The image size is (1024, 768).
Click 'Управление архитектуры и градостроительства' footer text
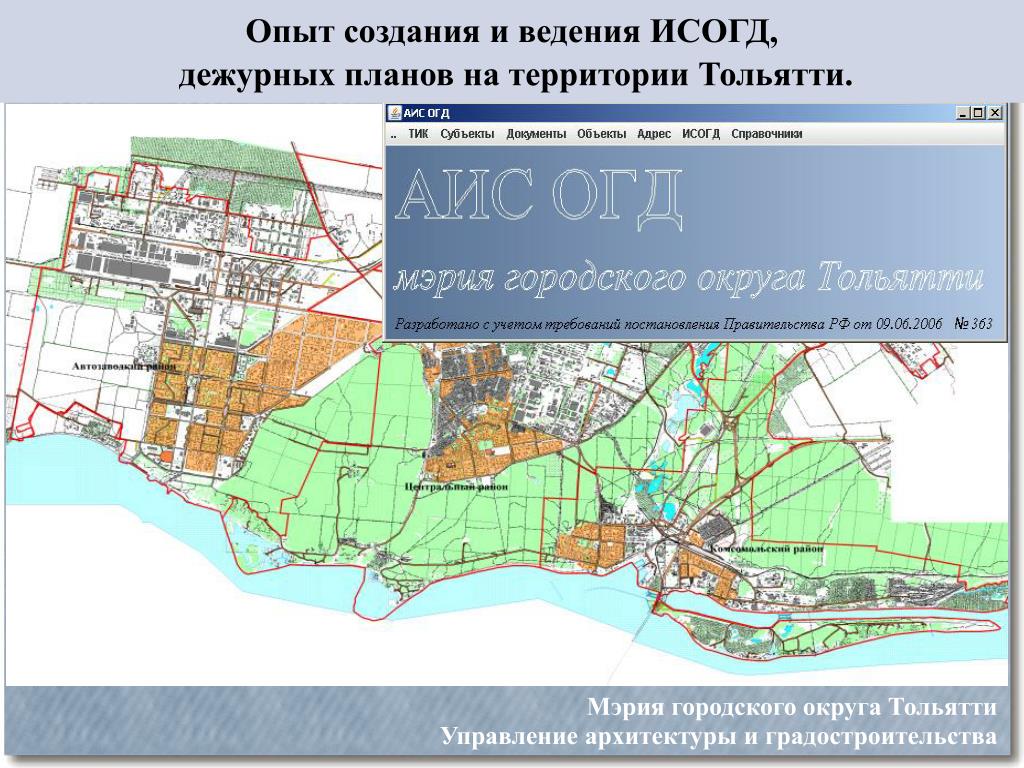click(719, 737)
